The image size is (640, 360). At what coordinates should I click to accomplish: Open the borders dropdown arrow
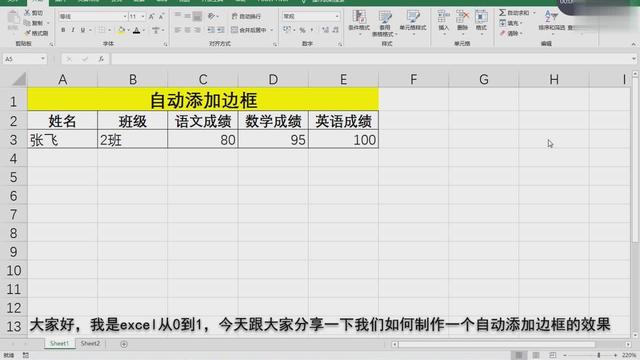tap(109, 30)
